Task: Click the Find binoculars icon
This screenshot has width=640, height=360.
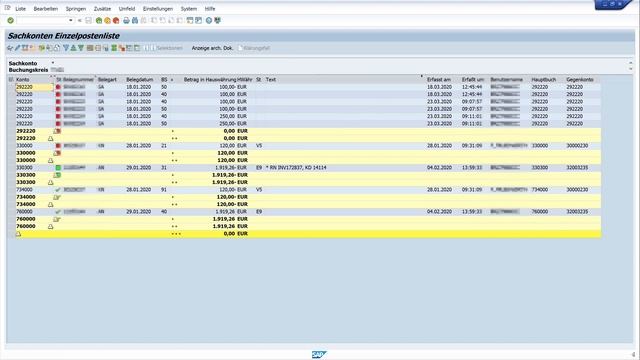Action: pos(135,20)
